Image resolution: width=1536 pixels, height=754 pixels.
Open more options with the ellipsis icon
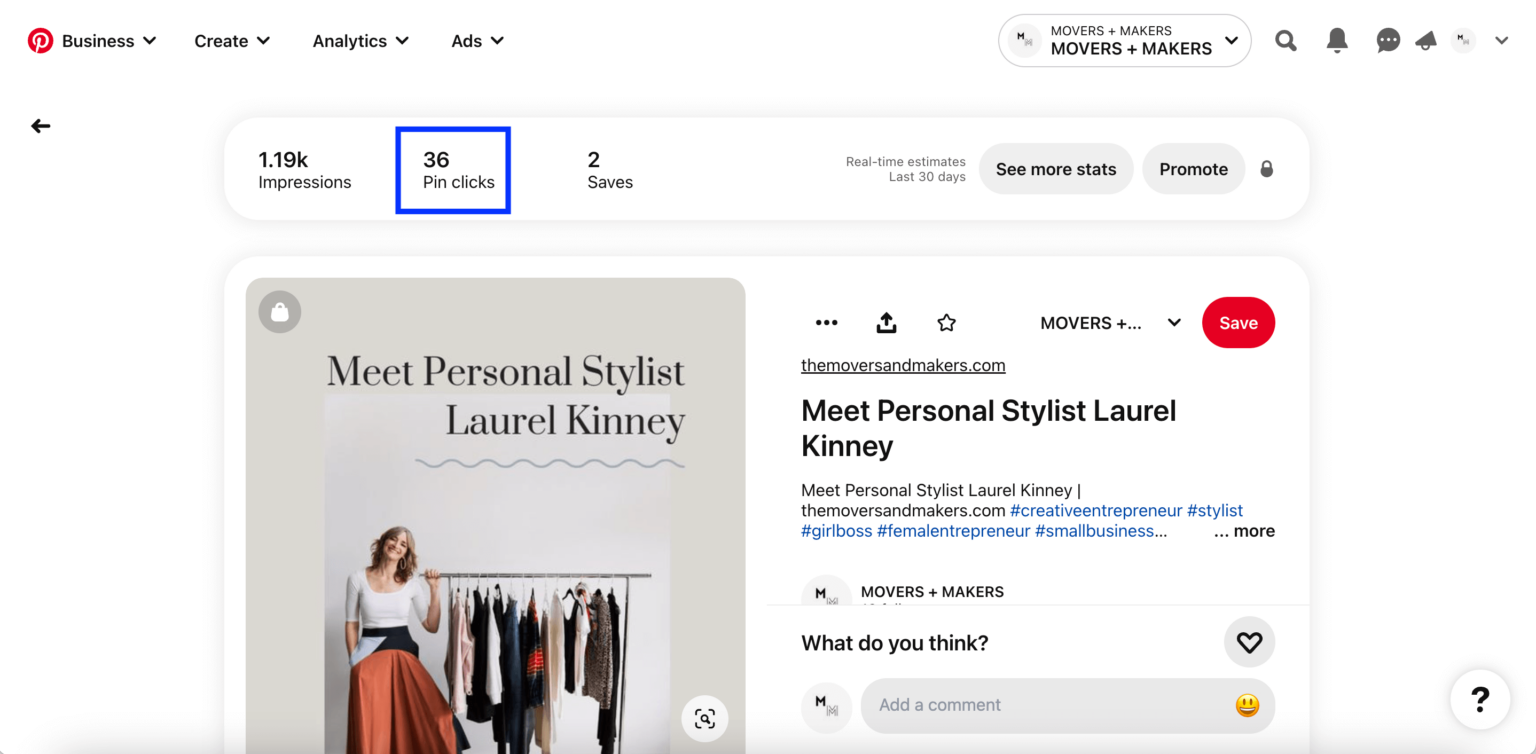click(x=826, y=322)
